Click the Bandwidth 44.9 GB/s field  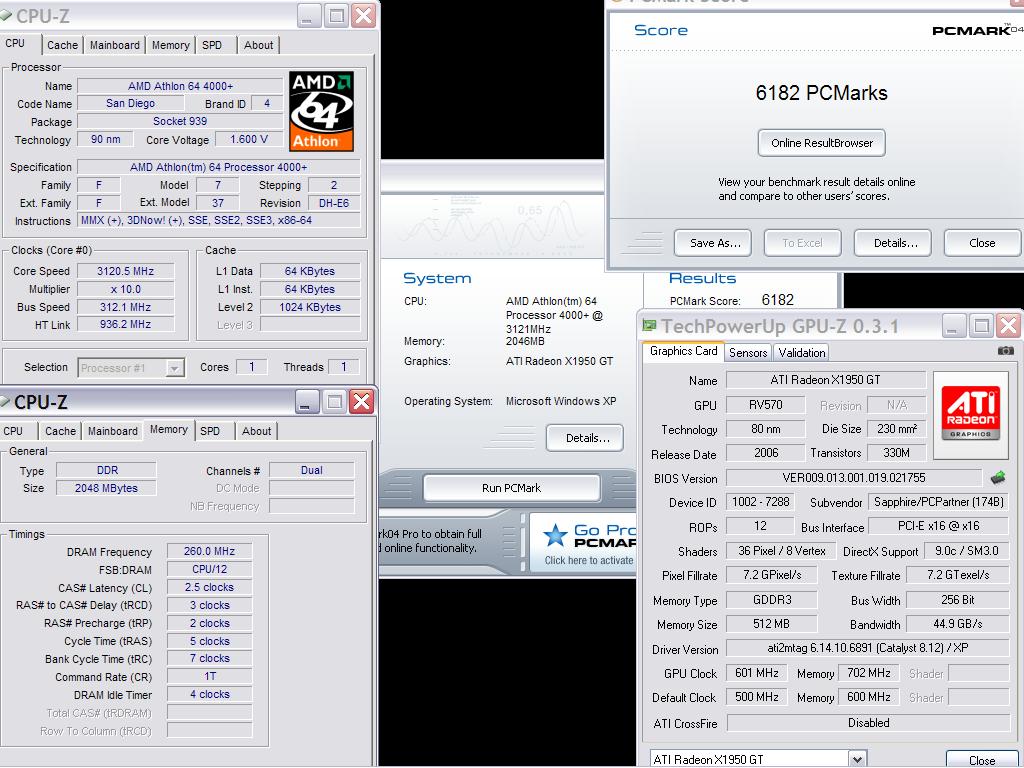[957, 624]
